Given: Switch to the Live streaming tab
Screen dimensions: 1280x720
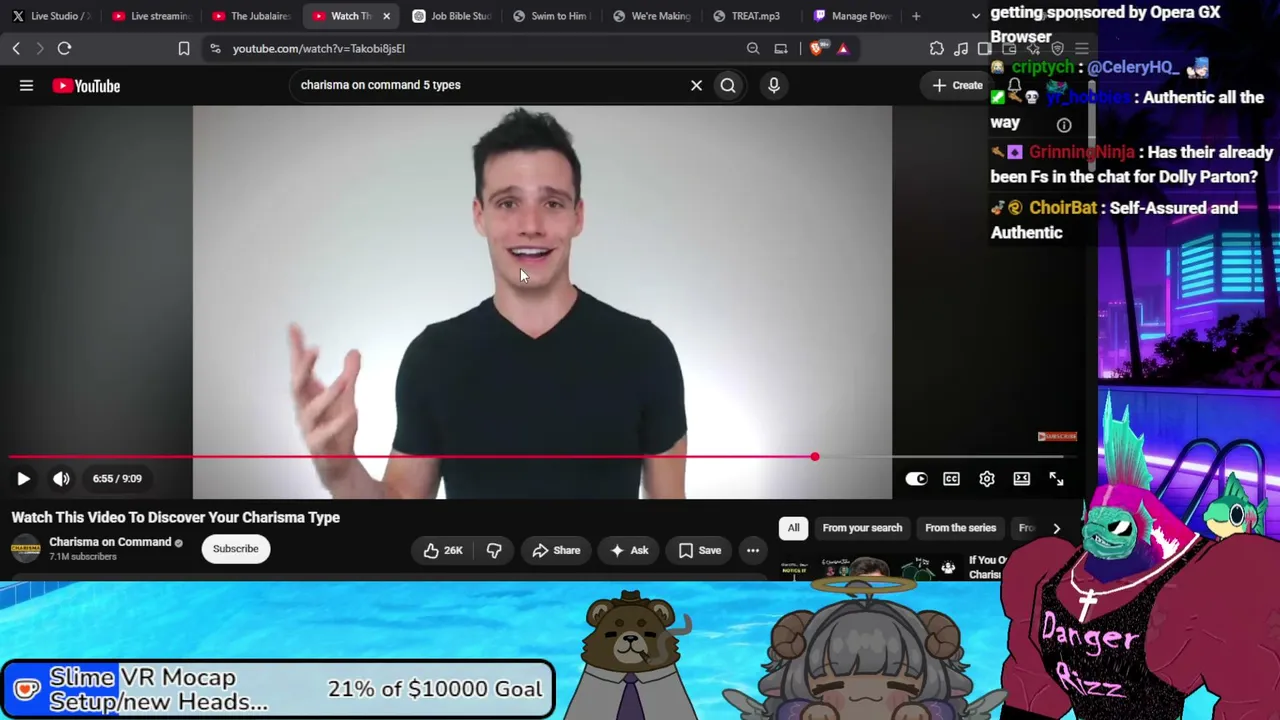Looking at the screenshot, I should pos(152,16).
